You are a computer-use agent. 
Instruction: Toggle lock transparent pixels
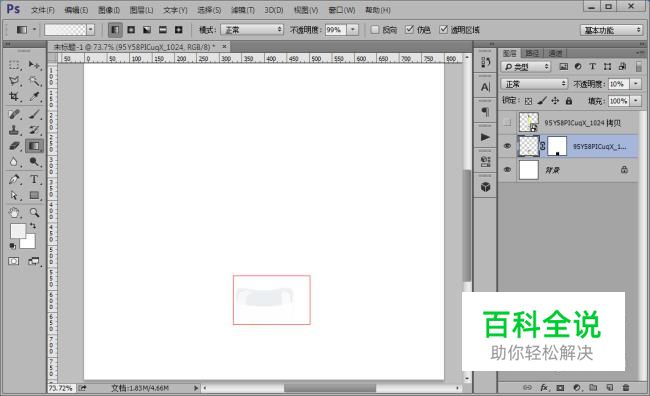[528, 101]
